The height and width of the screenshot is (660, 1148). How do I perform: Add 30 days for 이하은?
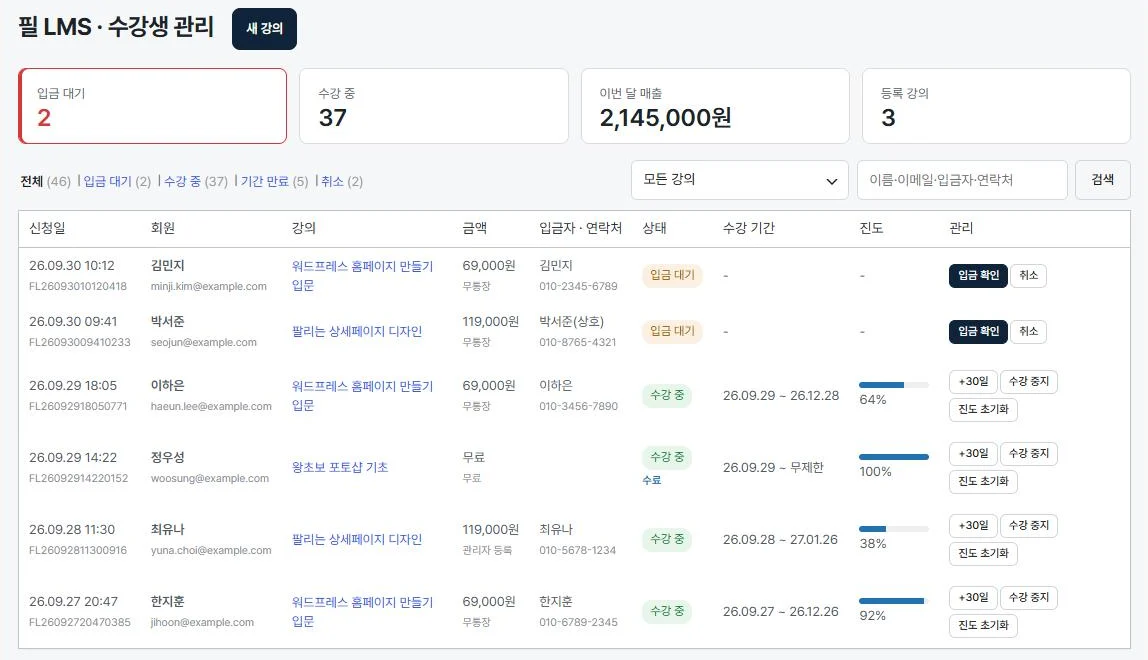(973, 382)
